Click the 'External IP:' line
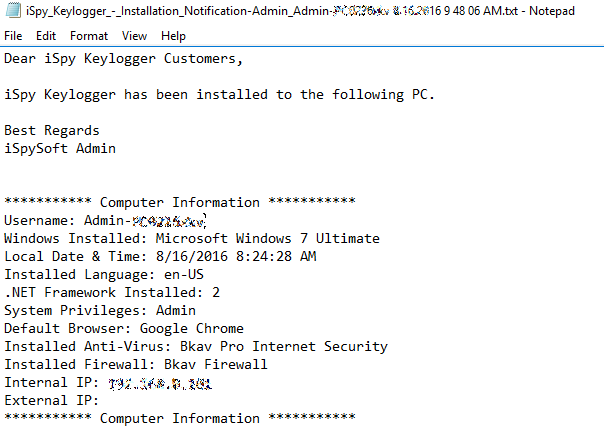The image size is (604, 437). (x=48, y=400)
